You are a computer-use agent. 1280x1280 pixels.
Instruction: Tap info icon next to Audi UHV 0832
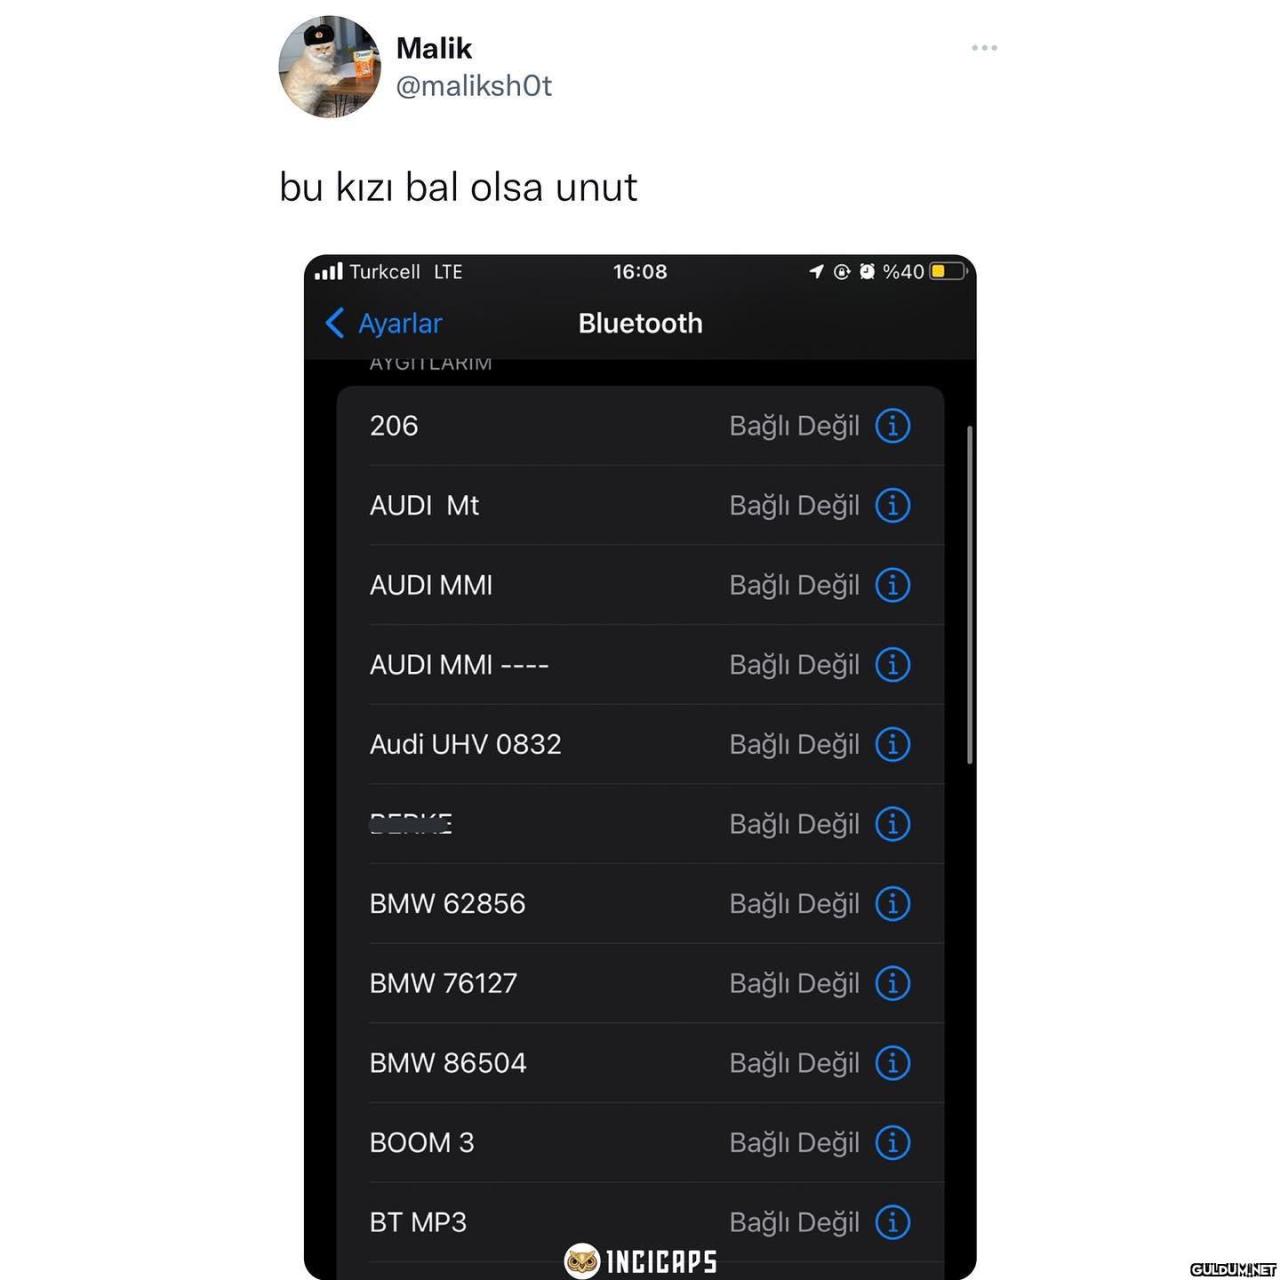click(x=892, y=744)
